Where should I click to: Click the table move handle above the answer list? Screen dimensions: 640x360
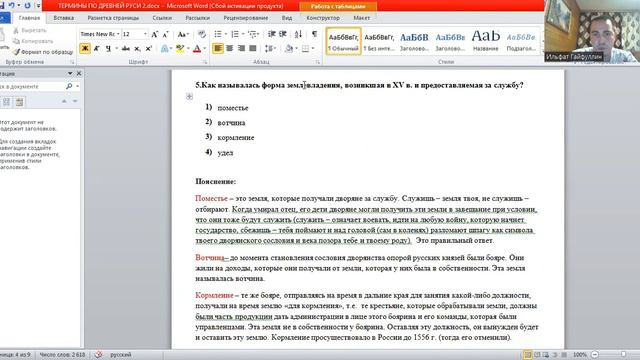(189, 97)
